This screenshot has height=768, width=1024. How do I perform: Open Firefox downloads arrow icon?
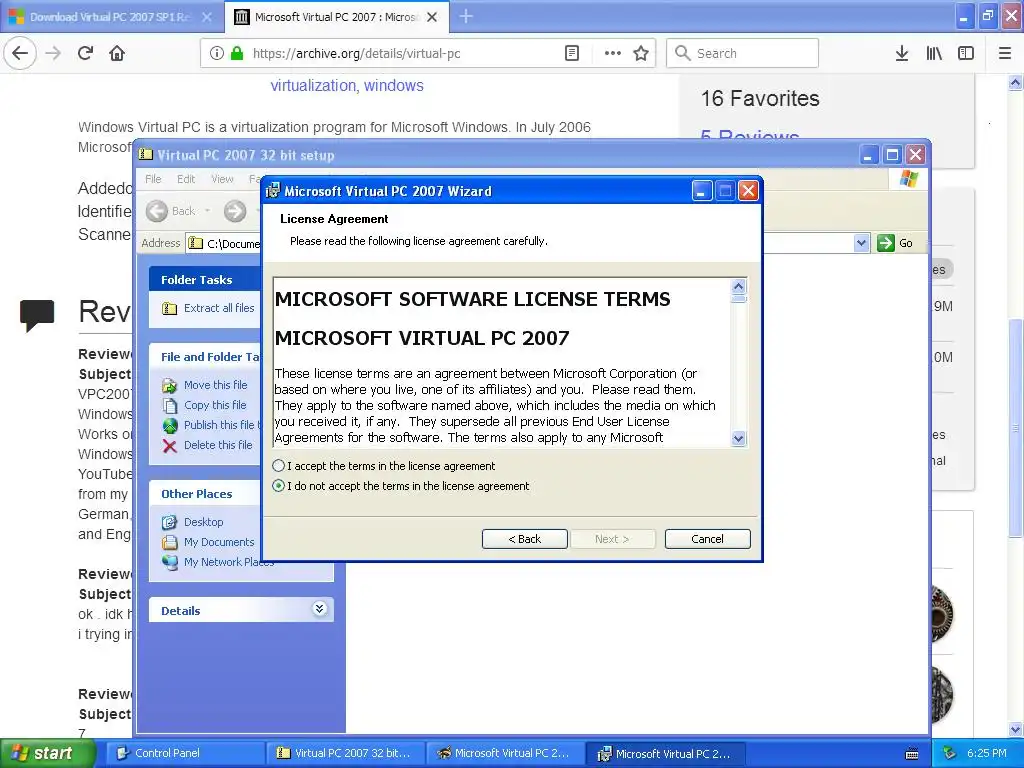(902, 53)
